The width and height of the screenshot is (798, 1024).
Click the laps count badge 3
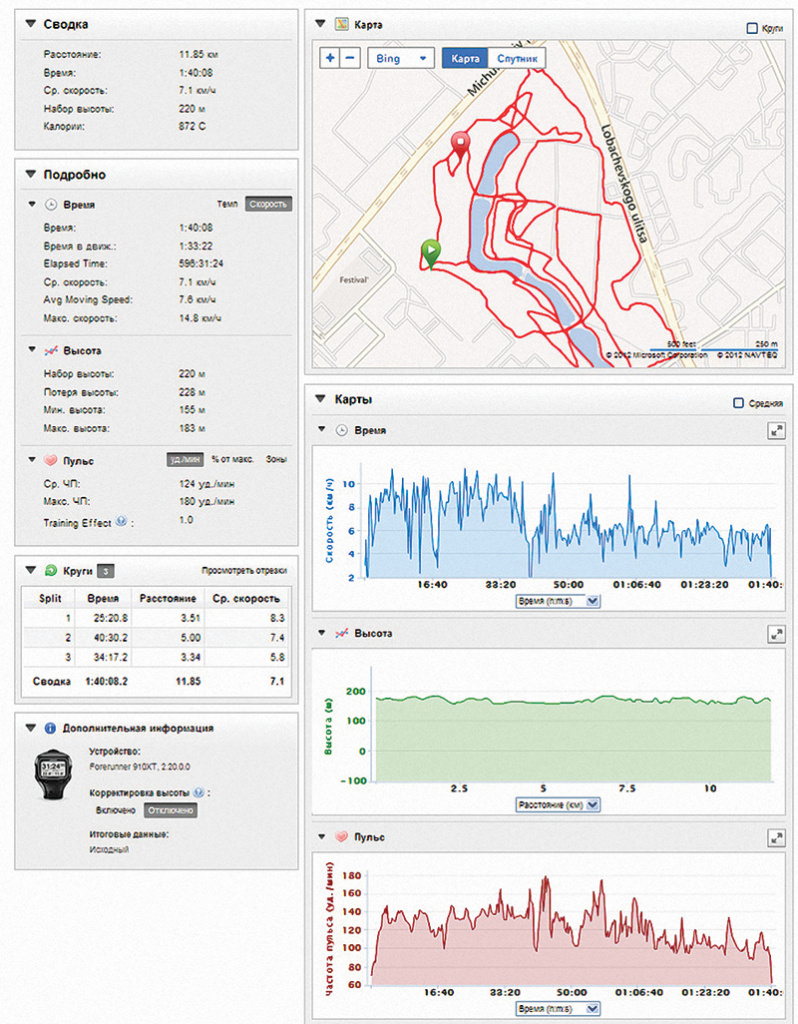click(x=106, y=571)
